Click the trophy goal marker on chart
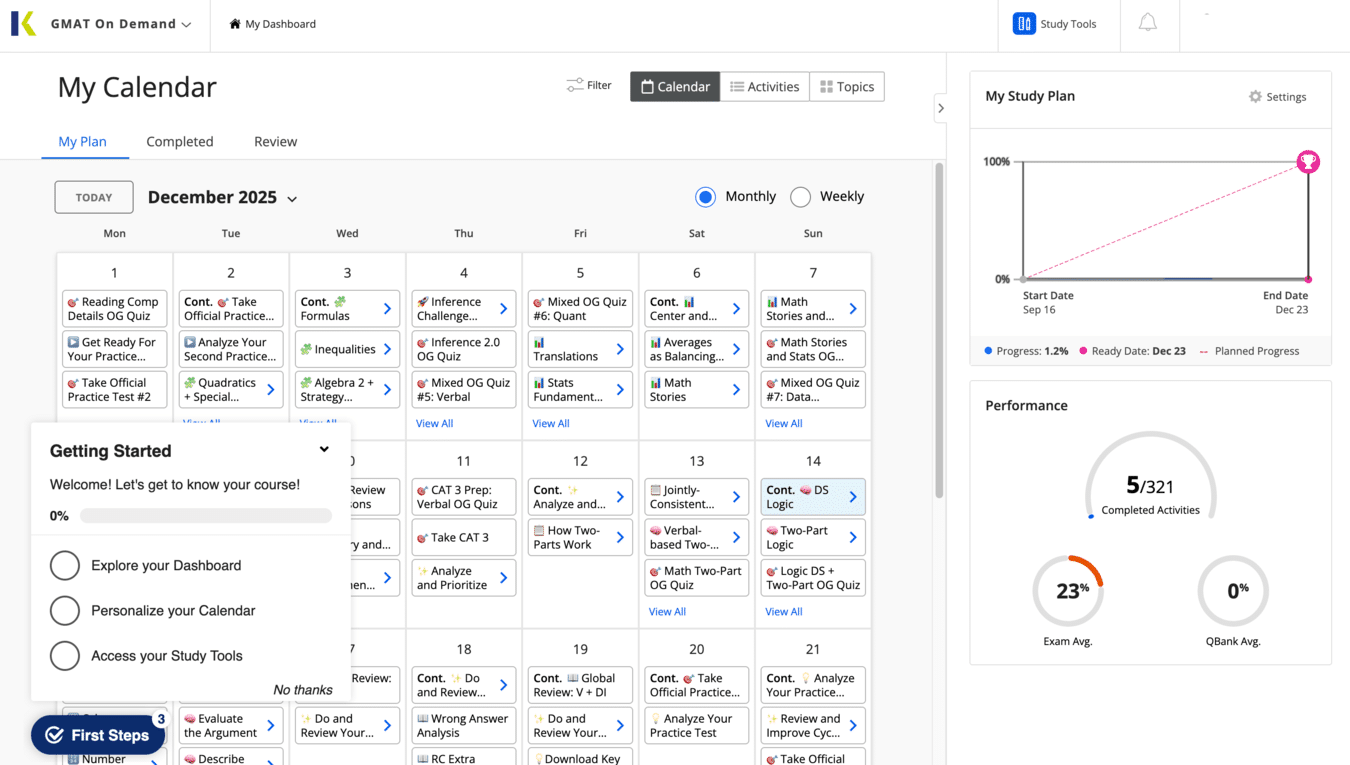 [x=1307, y=162]
